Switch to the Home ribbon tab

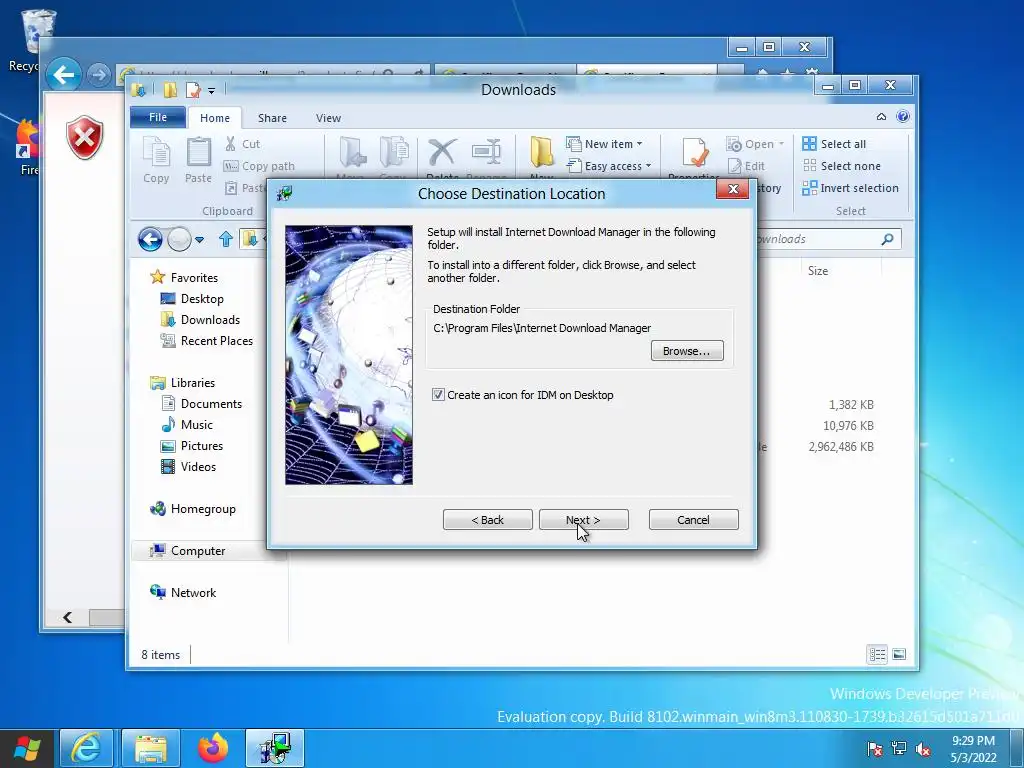tap(215, 118)
